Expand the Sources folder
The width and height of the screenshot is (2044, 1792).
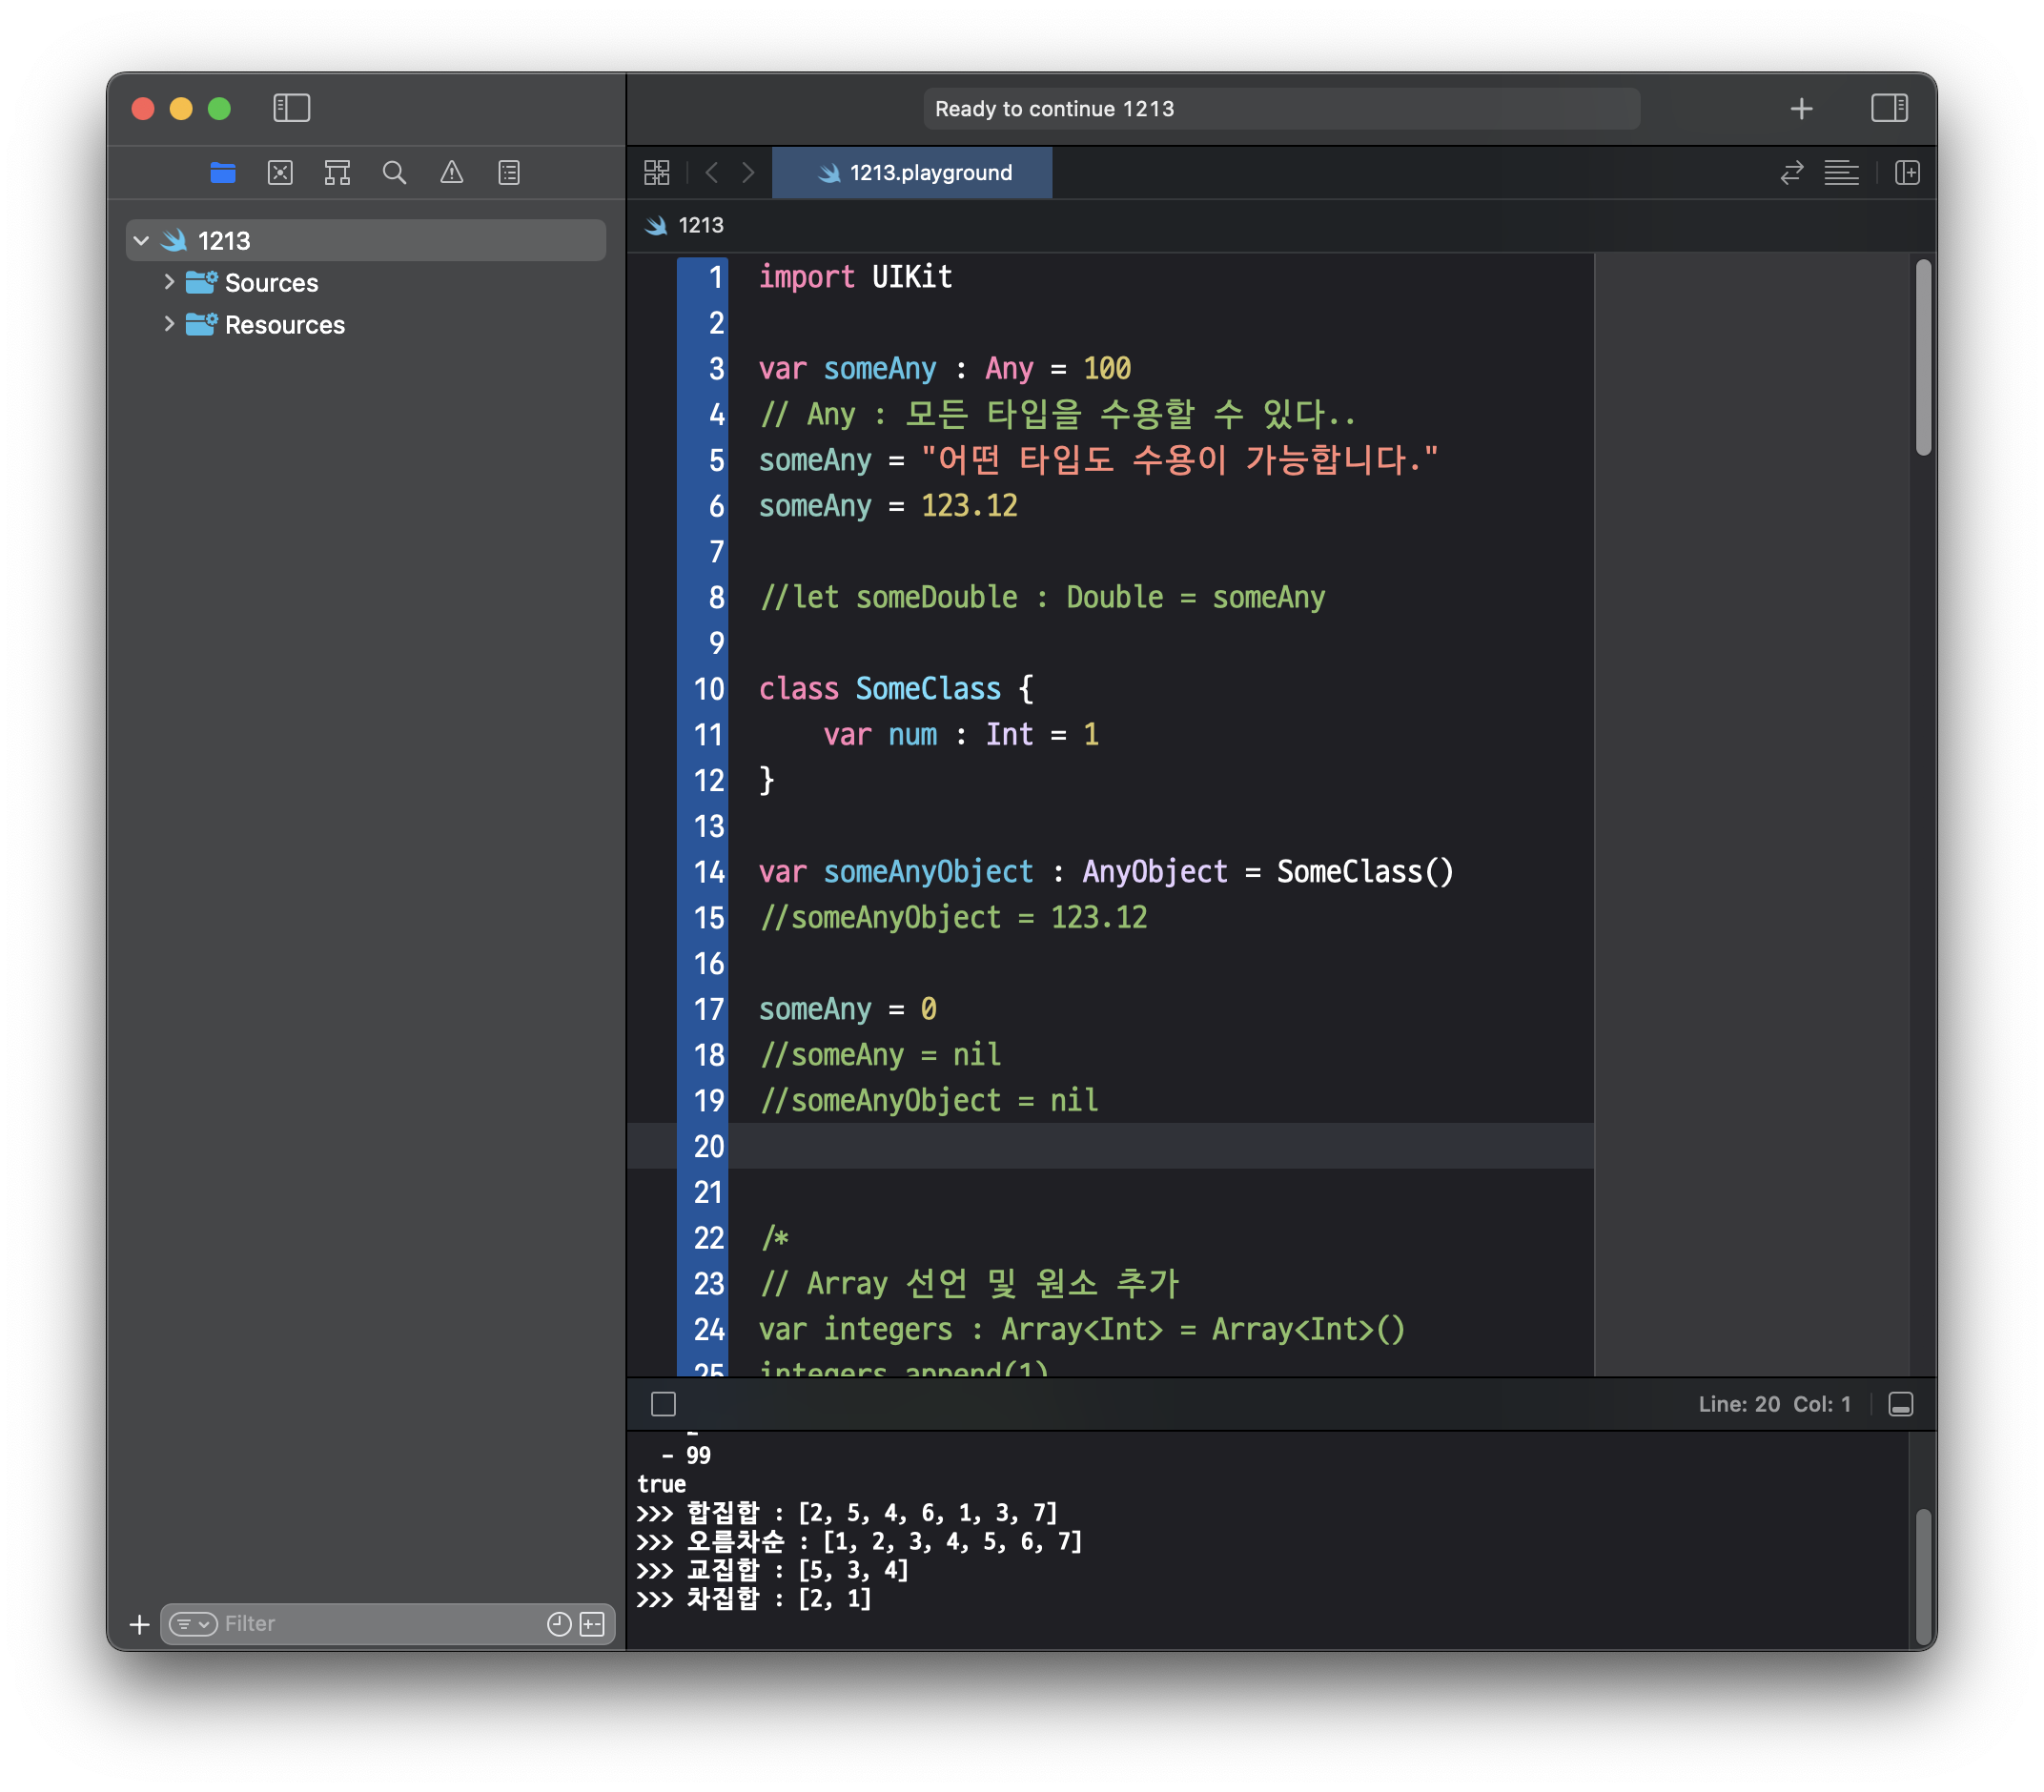coord(169,283)
